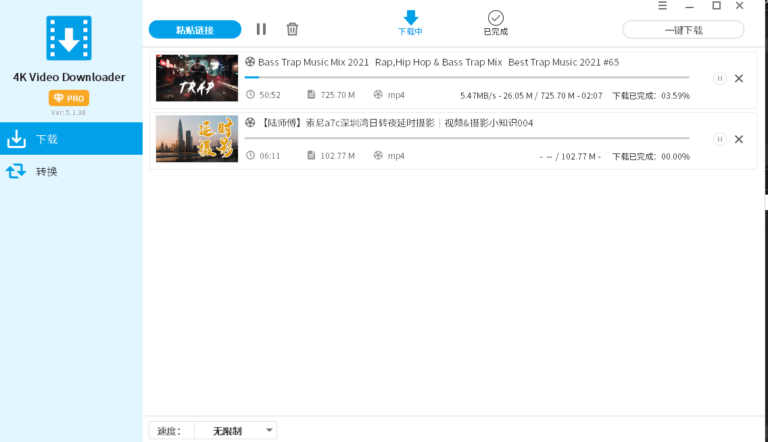Remove the 陆师傅 延时摄影 video download
The width and height of the screenshot is (768, 442).
pos(739,139)
